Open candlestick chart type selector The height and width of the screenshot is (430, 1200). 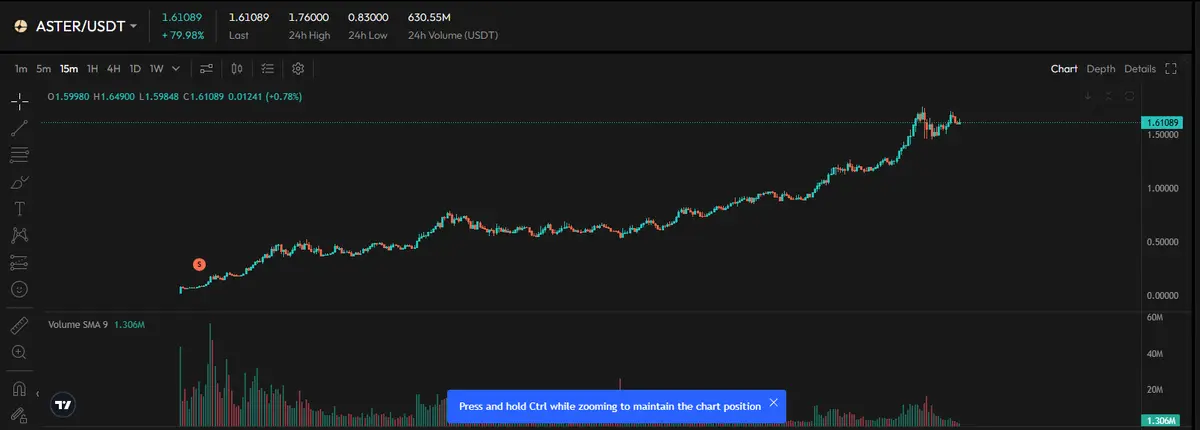(237, 69)
